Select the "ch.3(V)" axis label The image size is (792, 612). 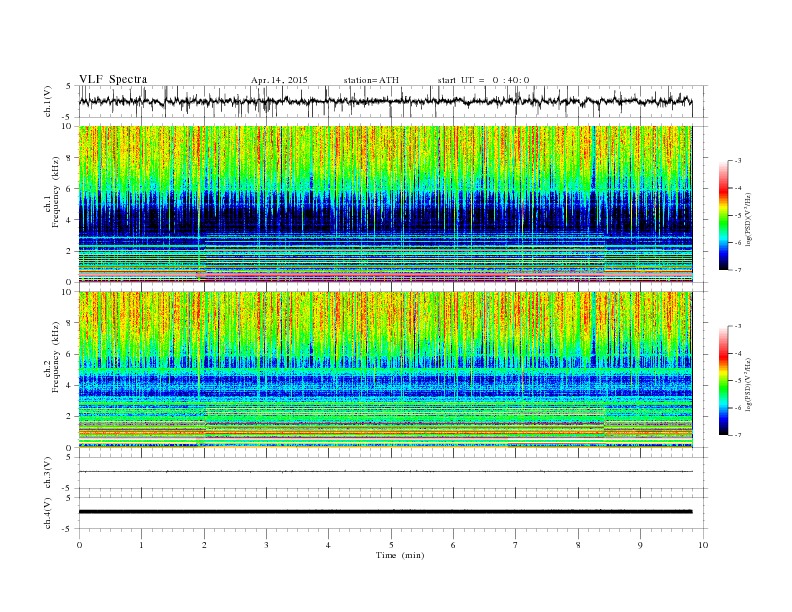tap(48, 473)
